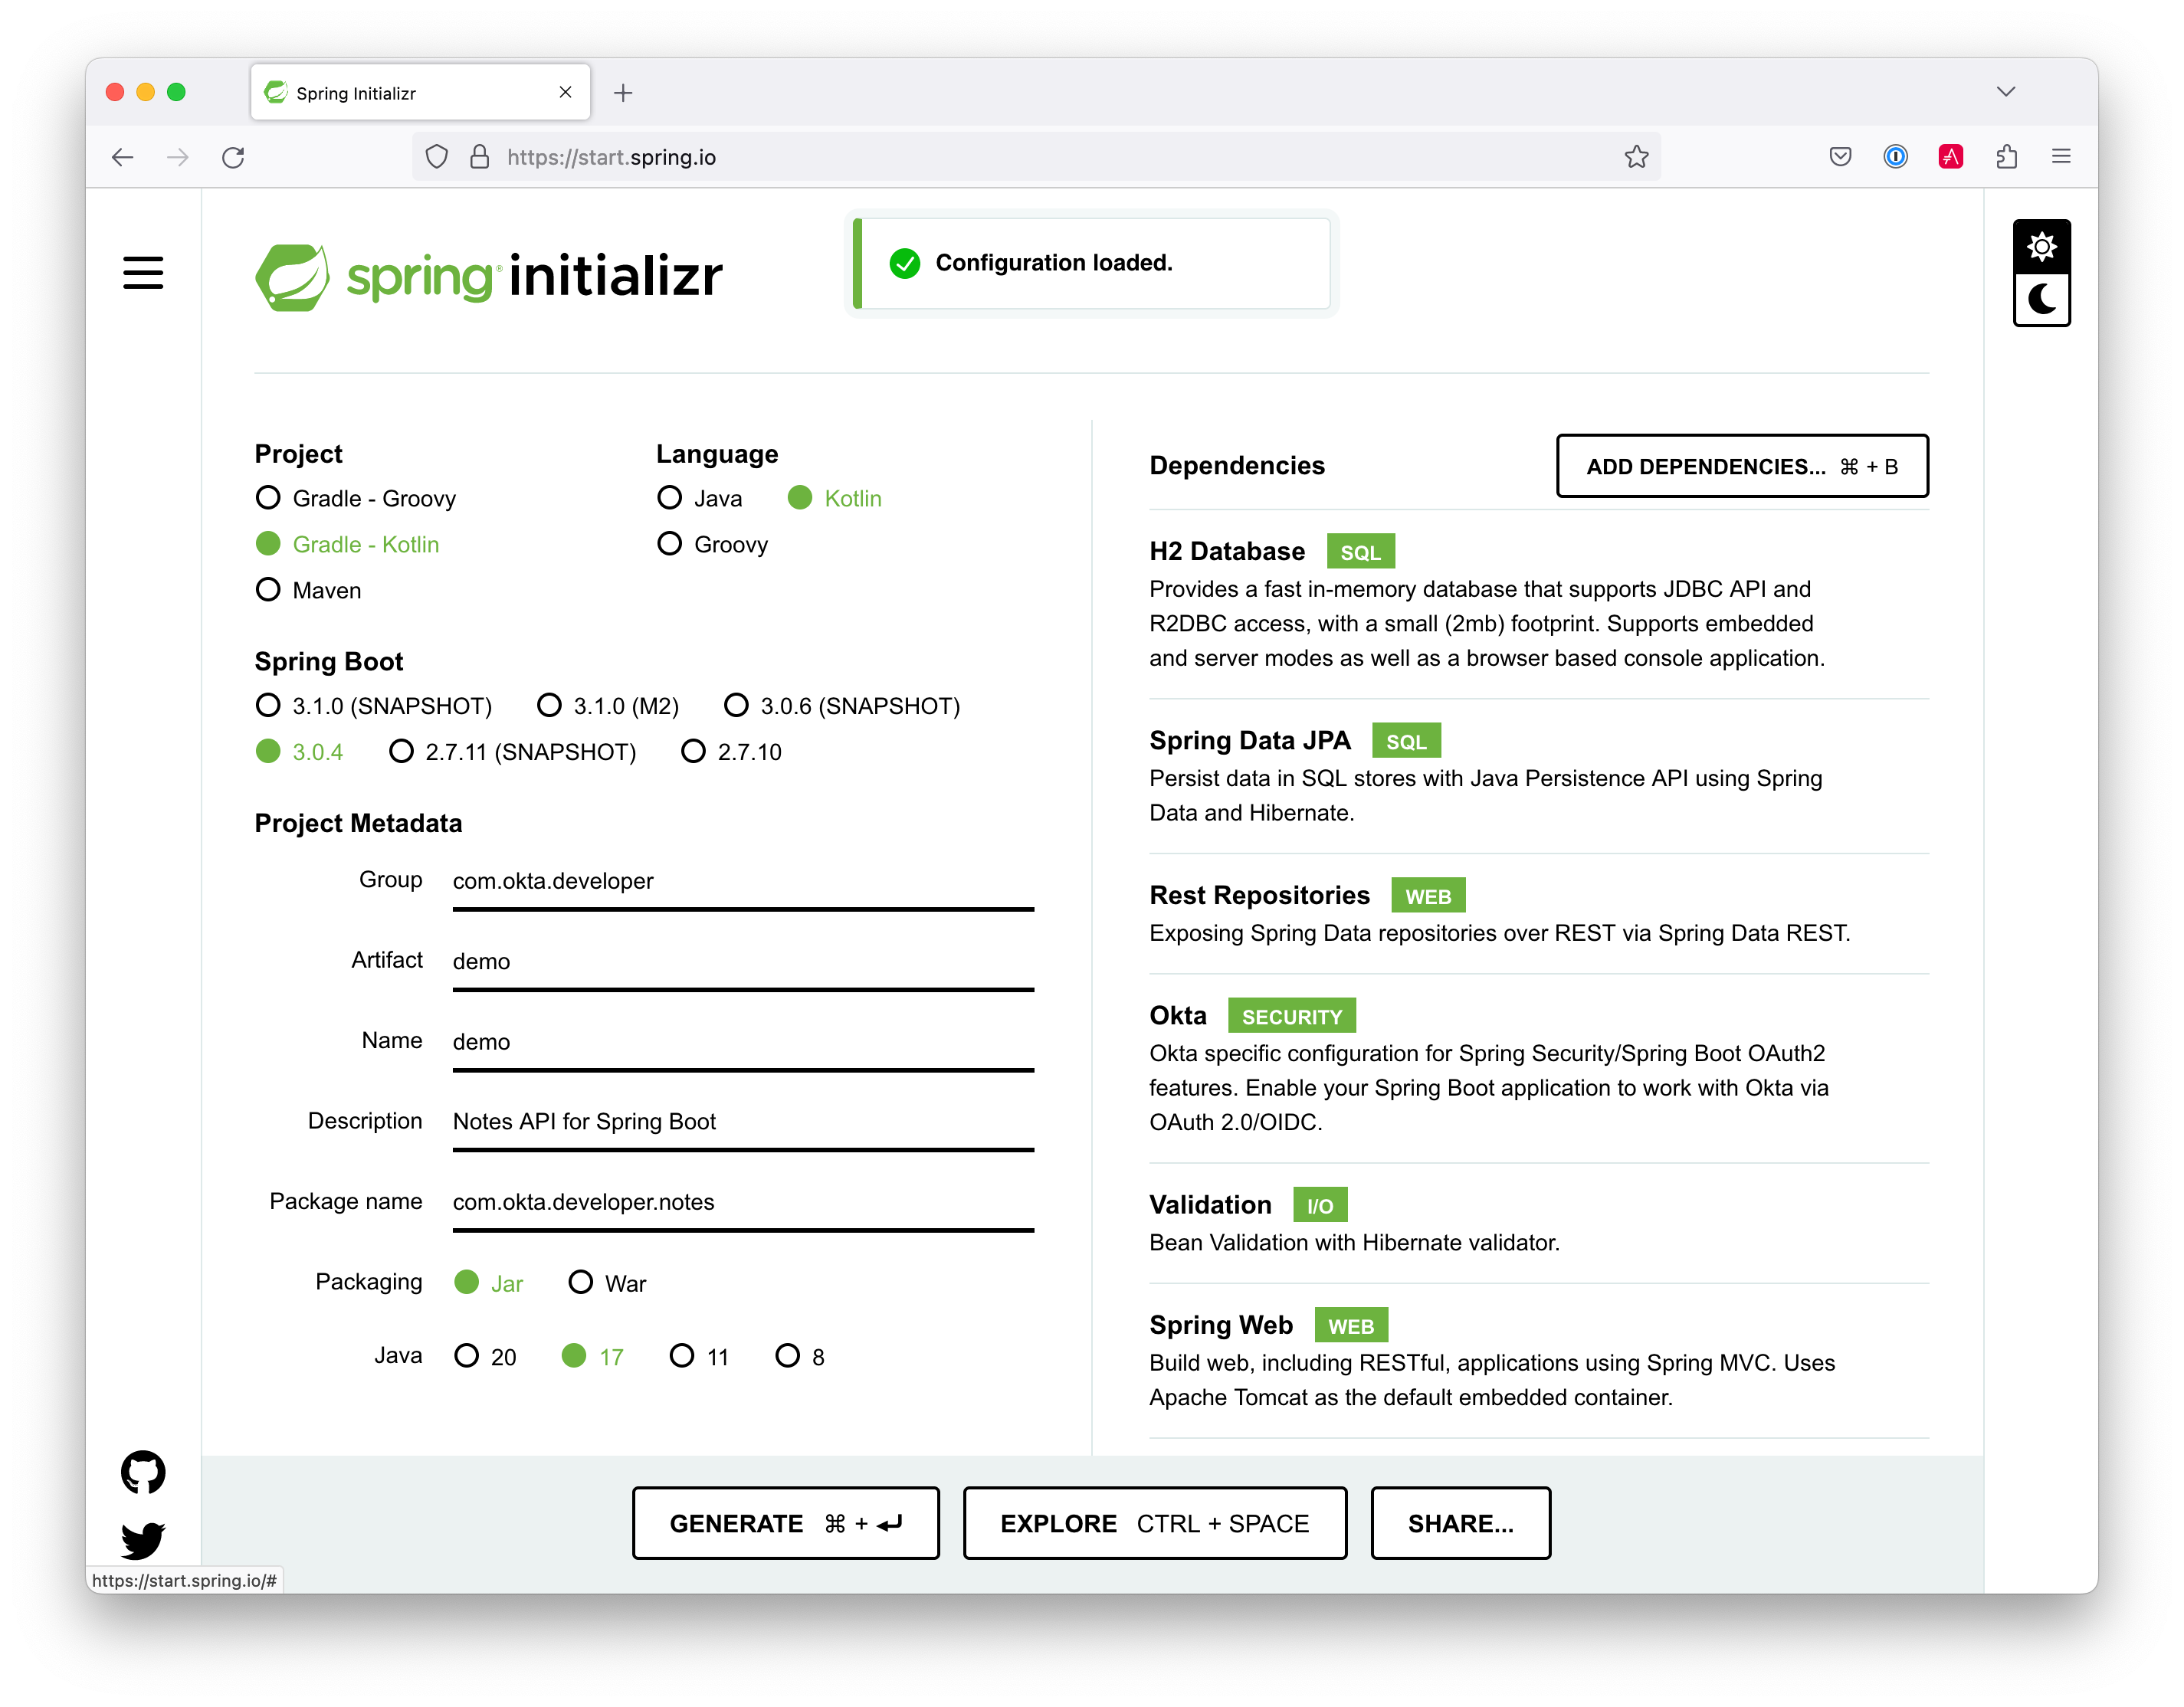Click the Validation dependency entry
The width and height of the screenshot is (2184, 1707).
(1539, 1222)
